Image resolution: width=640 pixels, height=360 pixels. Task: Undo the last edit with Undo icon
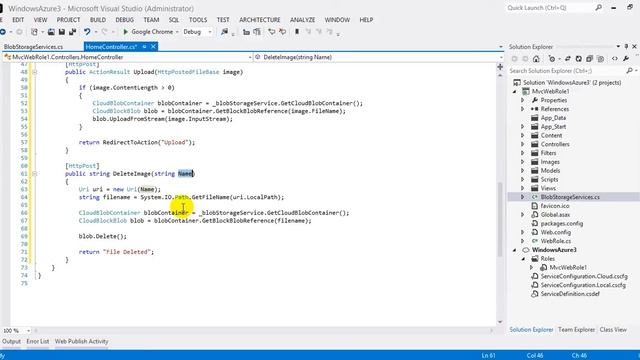tap(87, 32)
